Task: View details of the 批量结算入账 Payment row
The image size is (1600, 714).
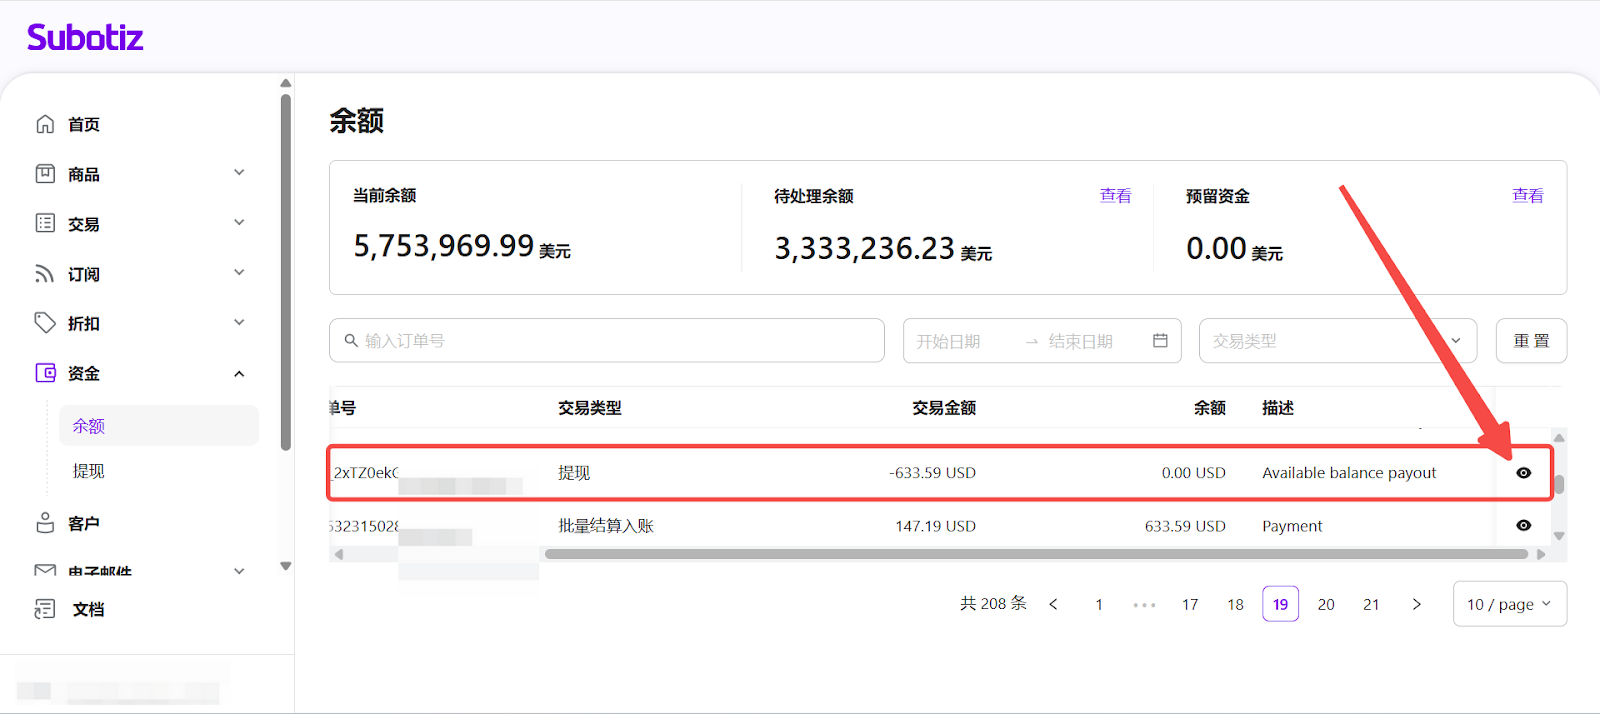Action: click(1523, 526)
